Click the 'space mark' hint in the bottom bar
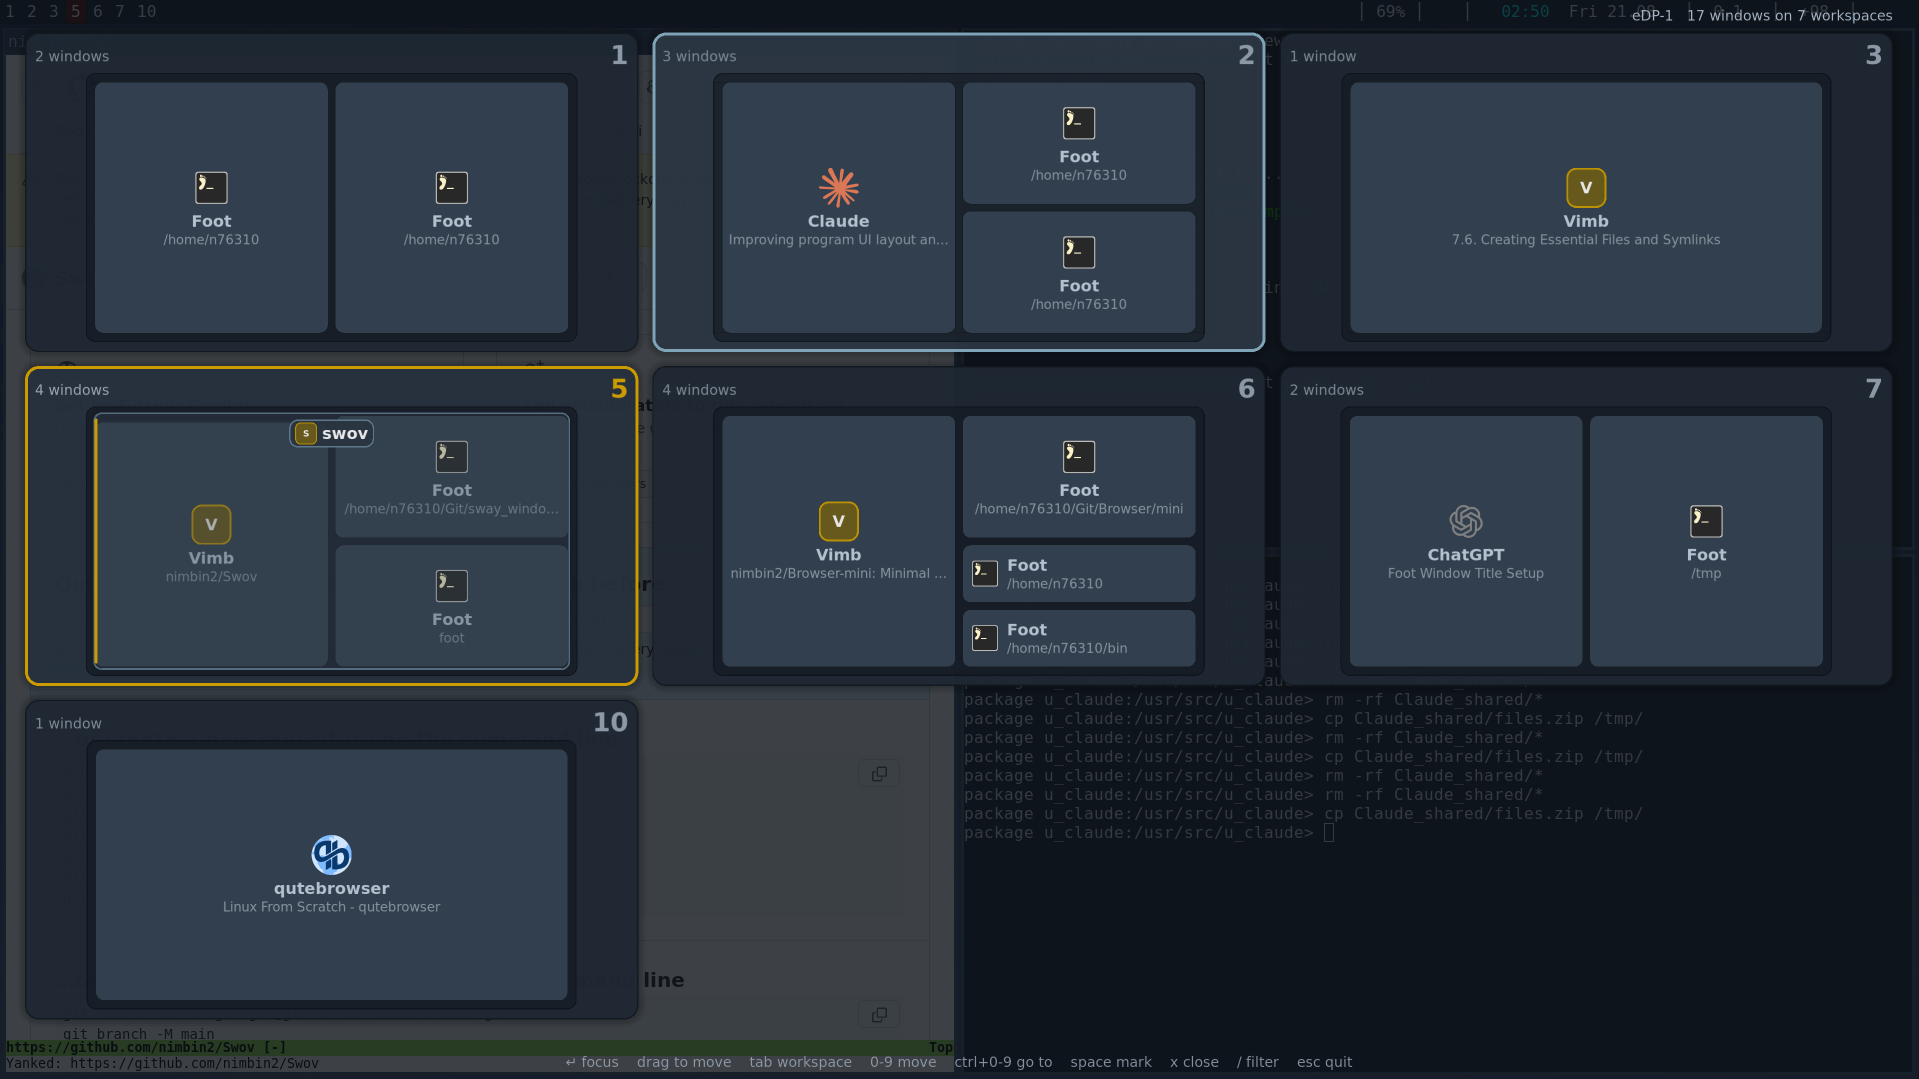This screenshot has height=1079, width=1919. [x=1111, y=1062]
